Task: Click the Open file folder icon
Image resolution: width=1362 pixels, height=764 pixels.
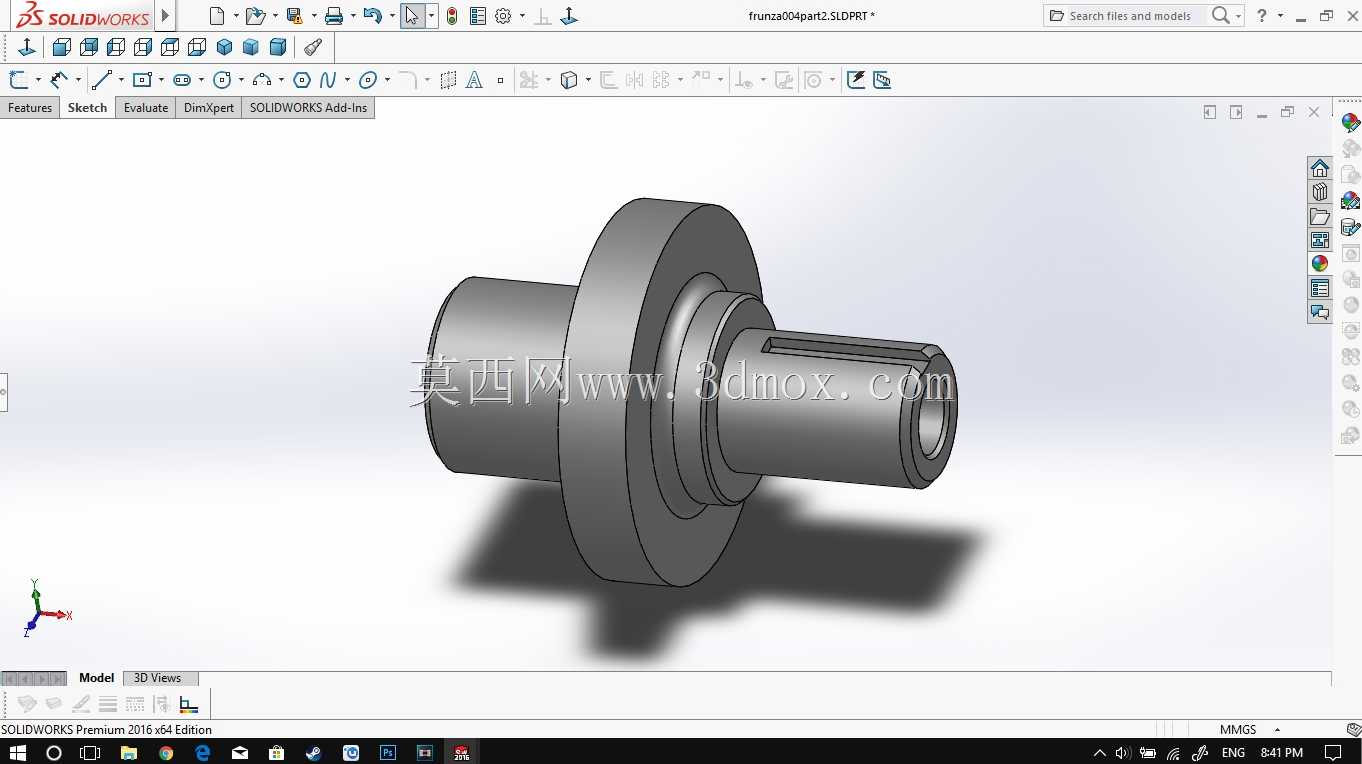Action: coord(255,16)
